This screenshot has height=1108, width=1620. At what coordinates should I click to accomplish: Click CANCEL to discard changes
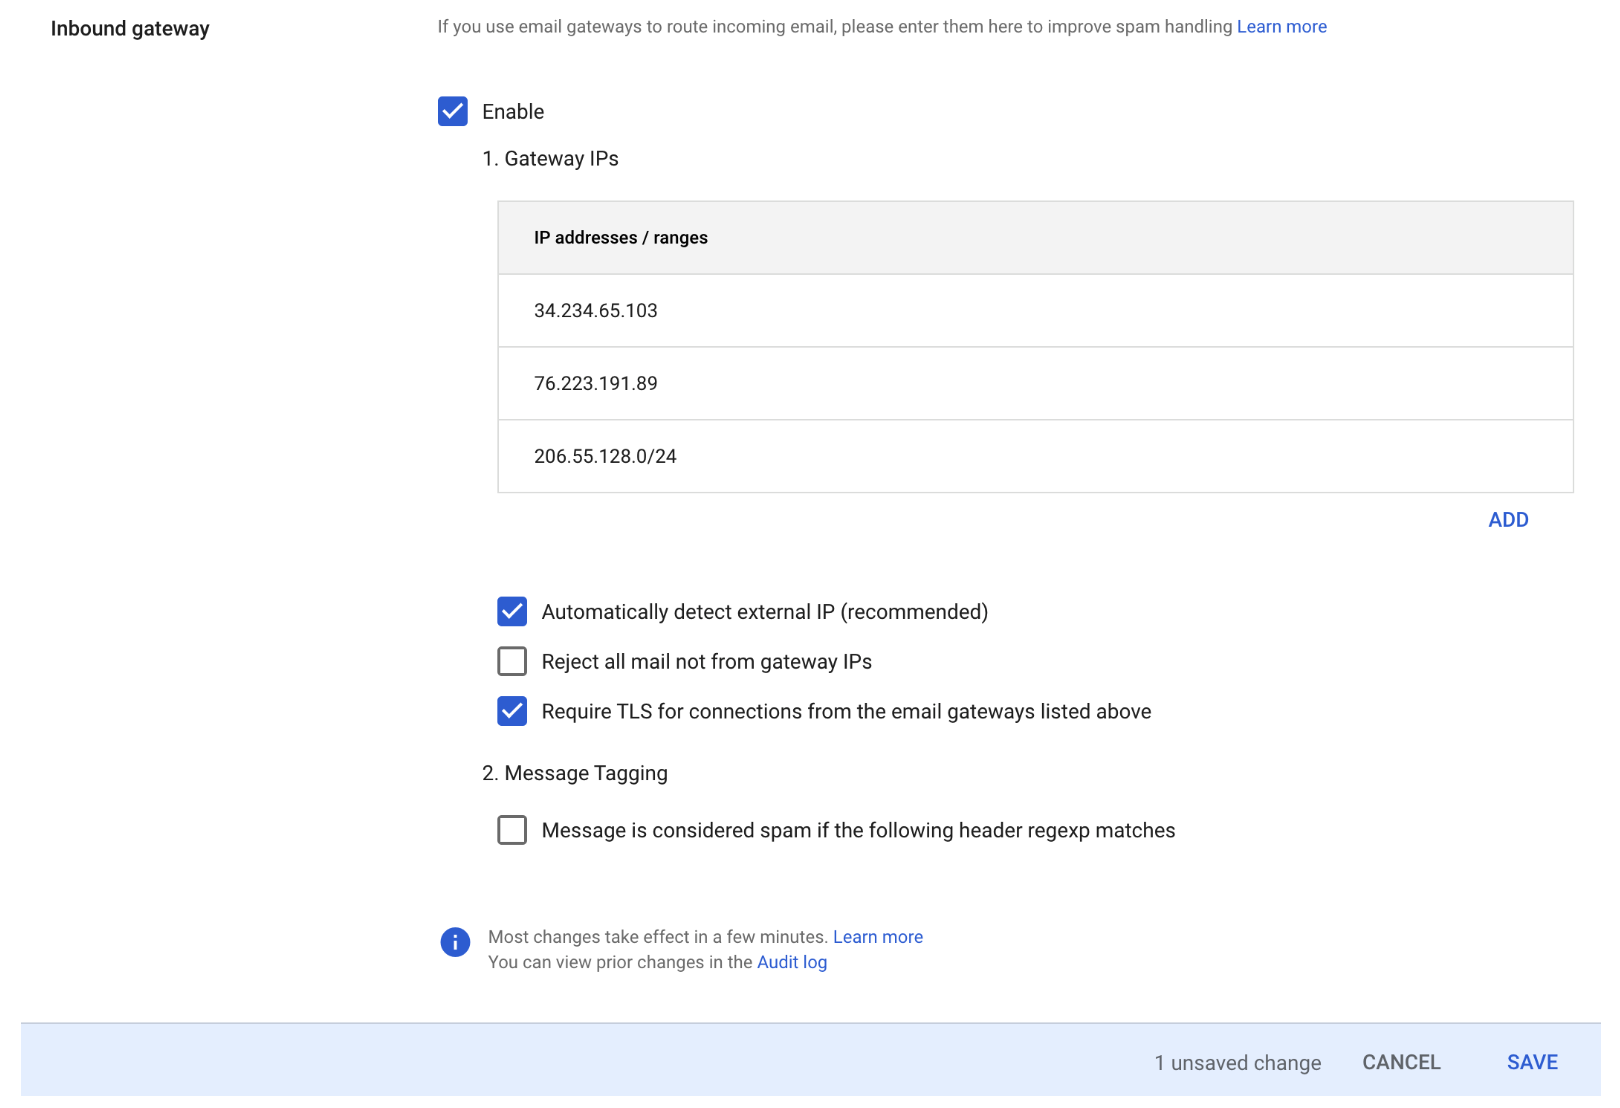[1400, 1062]
